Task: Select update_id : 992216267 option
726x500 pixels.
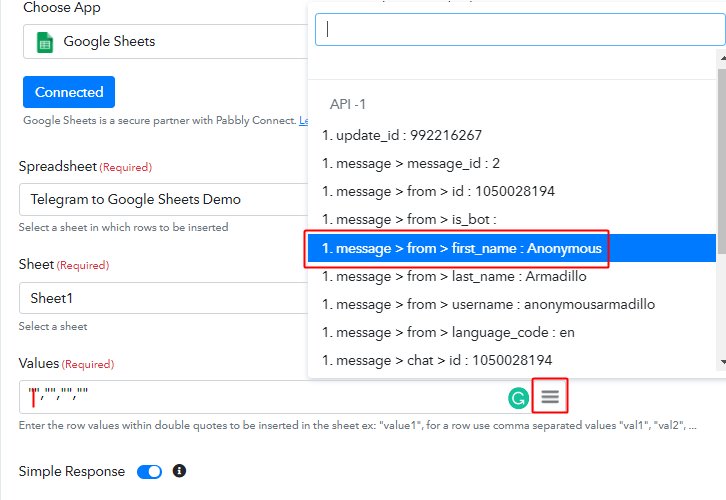Action: (512, 135)
